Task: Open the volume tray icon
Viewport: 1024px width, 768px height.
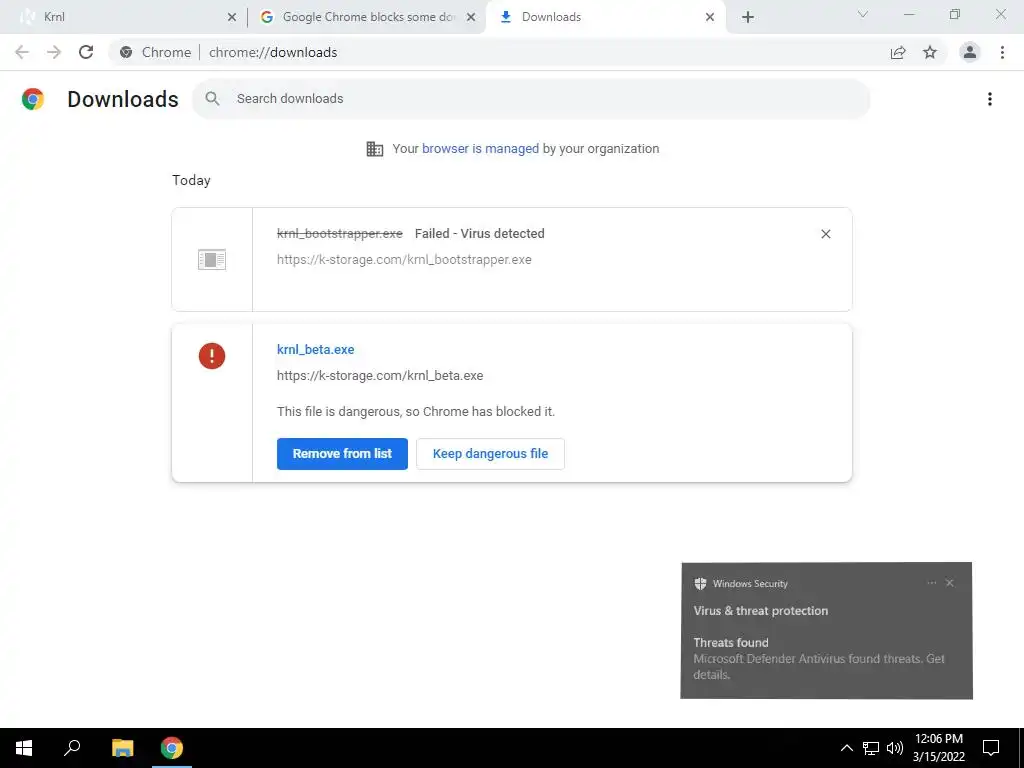Action: pyautogui.click(x=895, y=748)
